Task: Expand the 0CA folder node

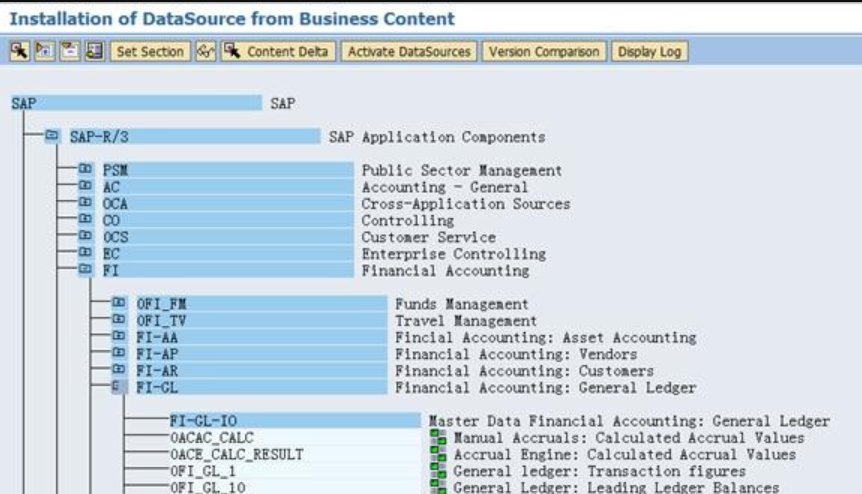Action: click(x=85, y=202)
